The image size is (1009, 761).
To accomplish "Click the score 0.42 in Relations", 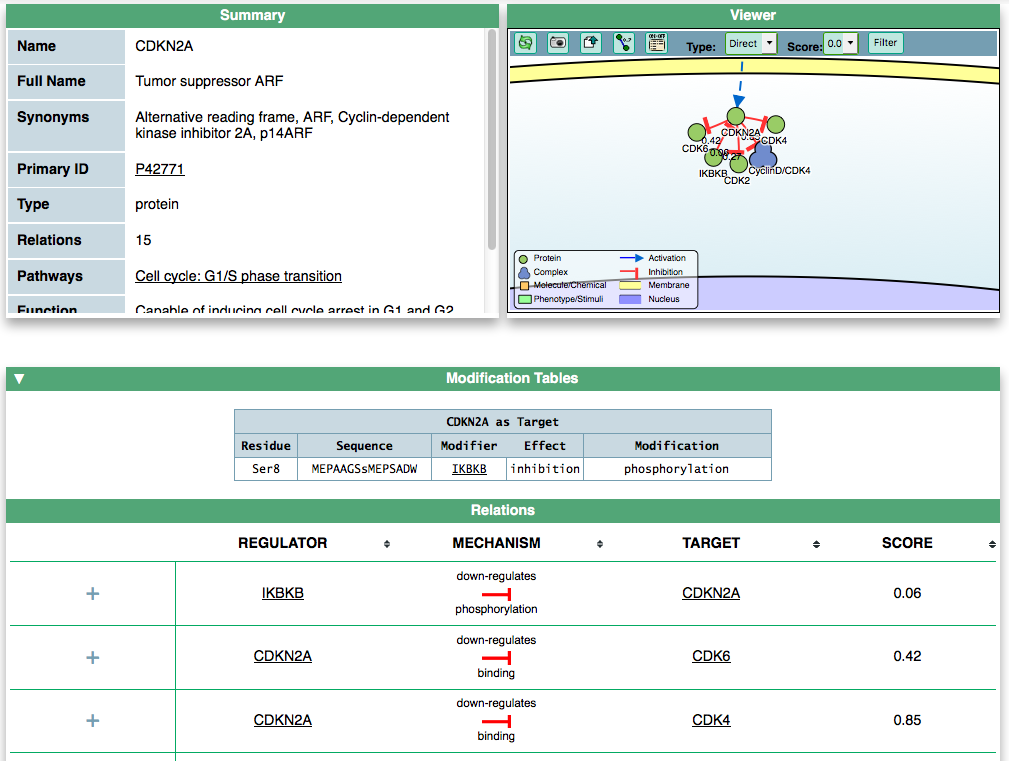I will pos(907,656).
